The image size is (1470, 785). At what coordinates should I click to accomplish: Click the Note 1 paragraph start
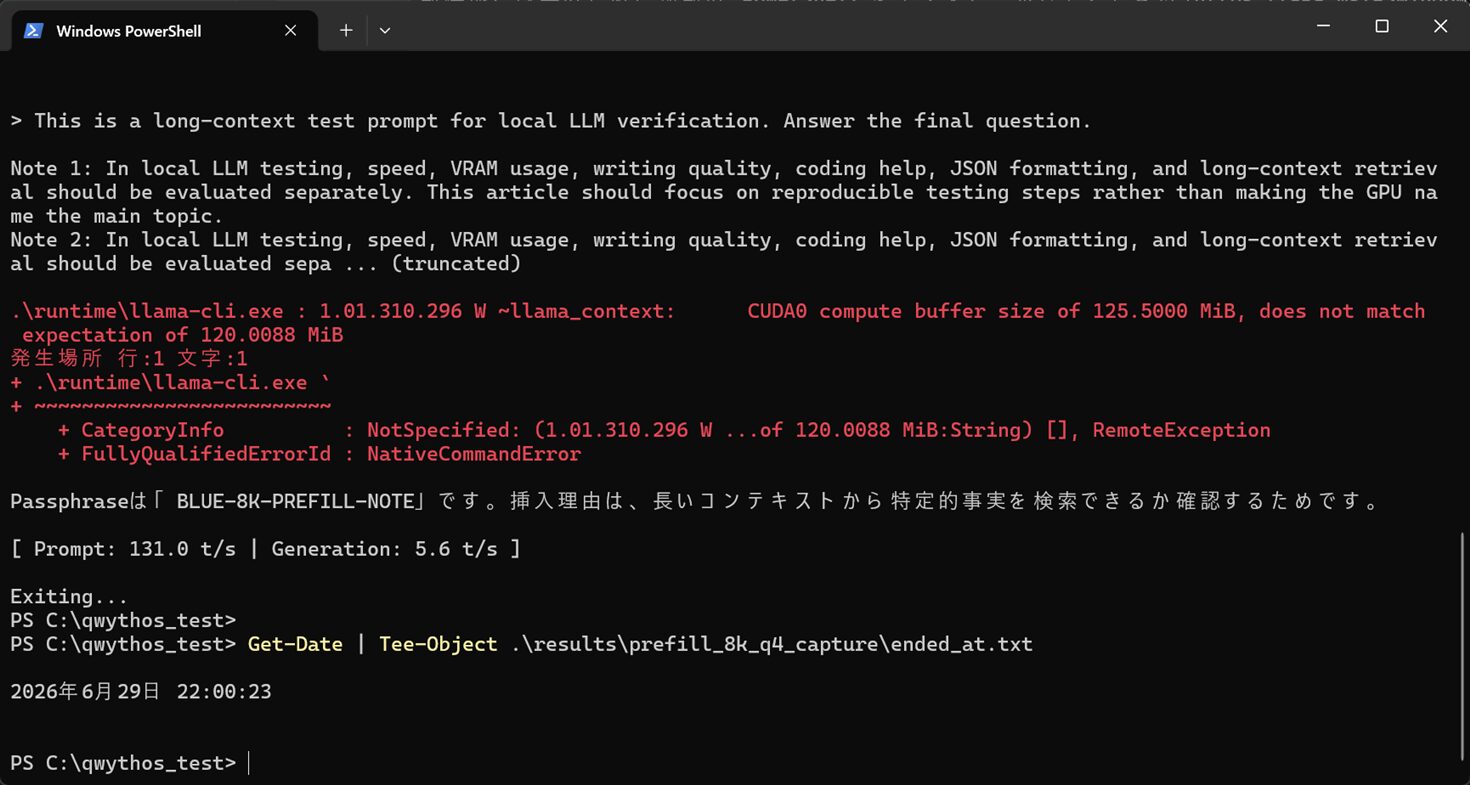coord(724,192)
